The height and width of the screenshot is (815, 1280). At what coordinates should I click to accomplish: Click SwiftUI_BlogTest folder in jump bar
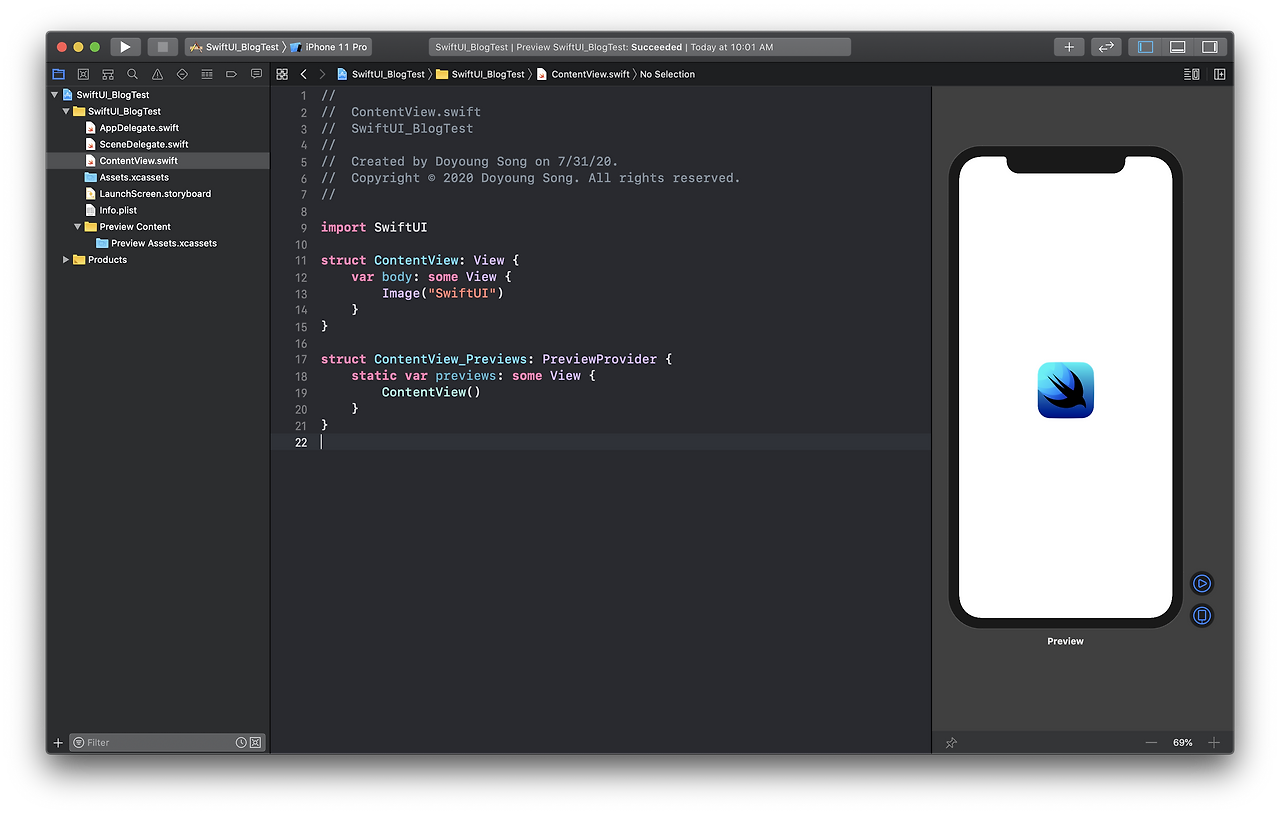point(481,74)
